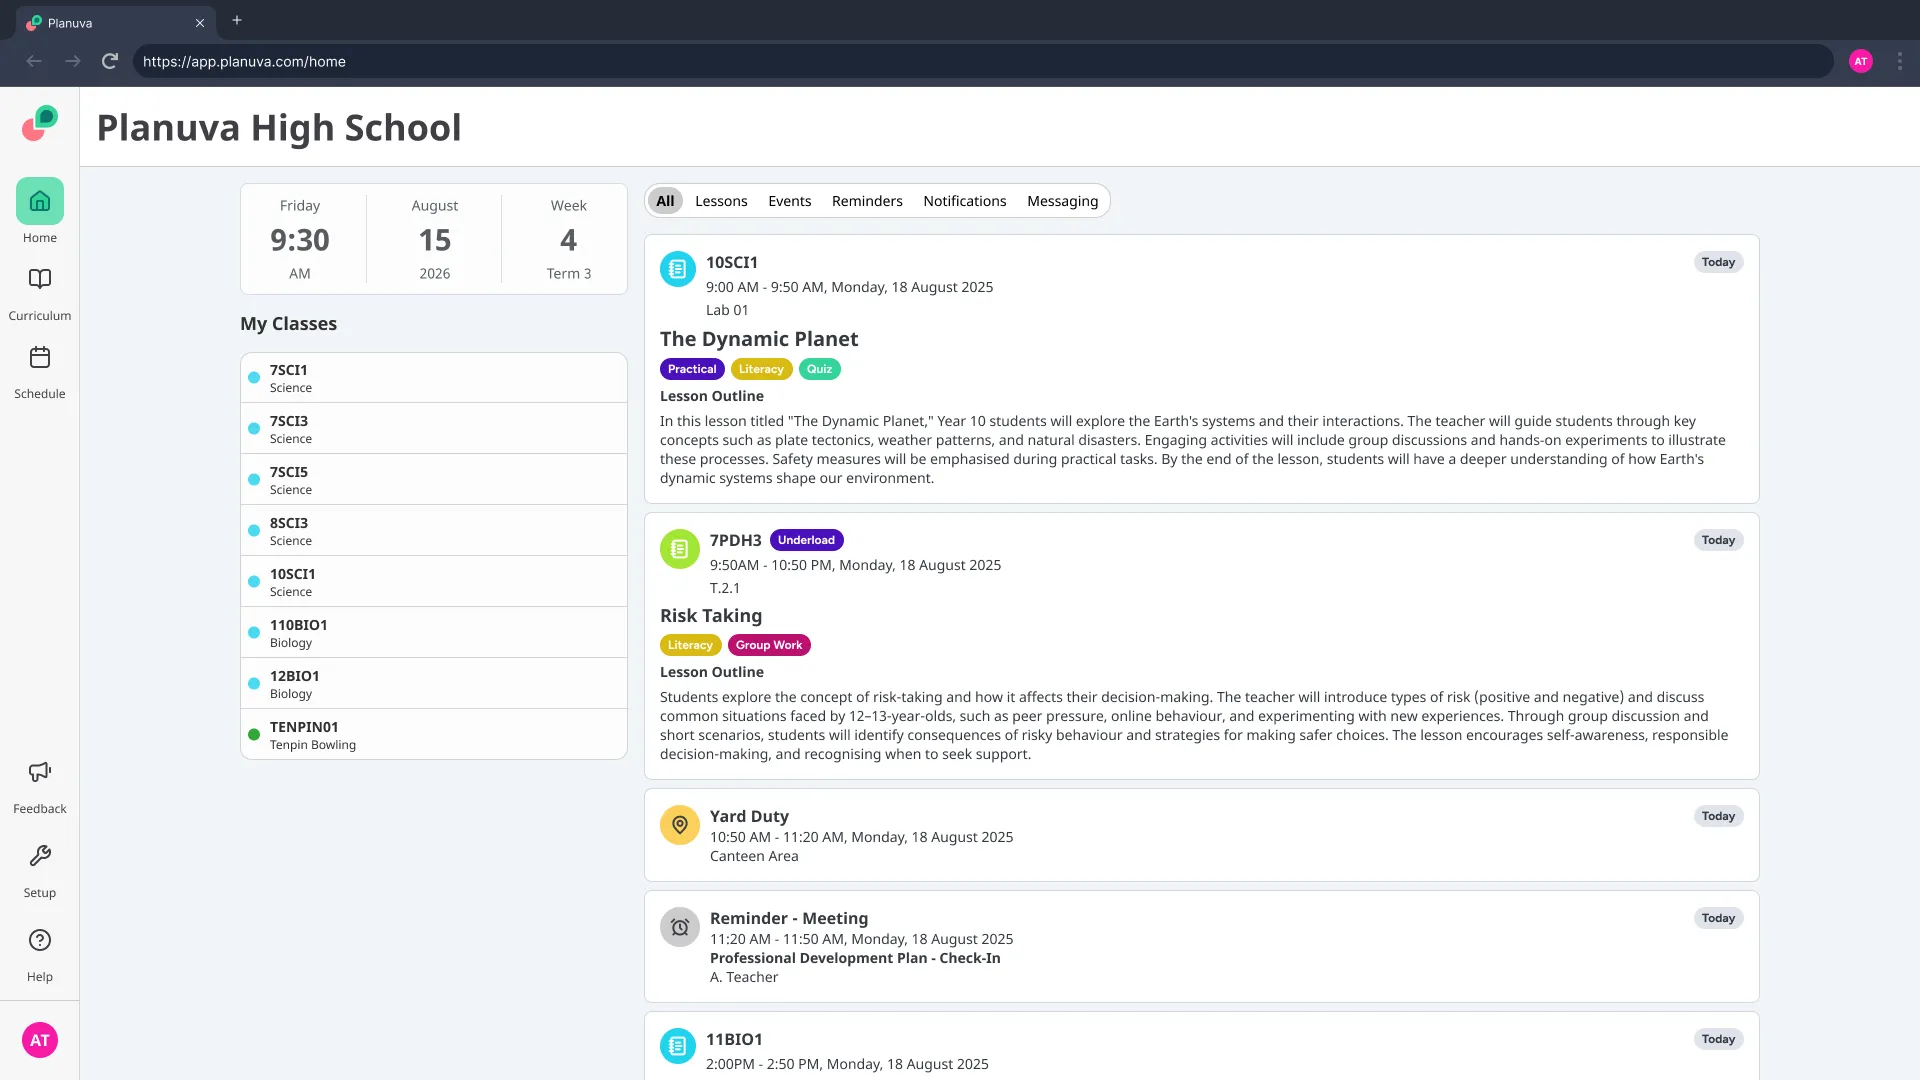
Task: Select the Reminders filter tab
Action: [866, 201]
